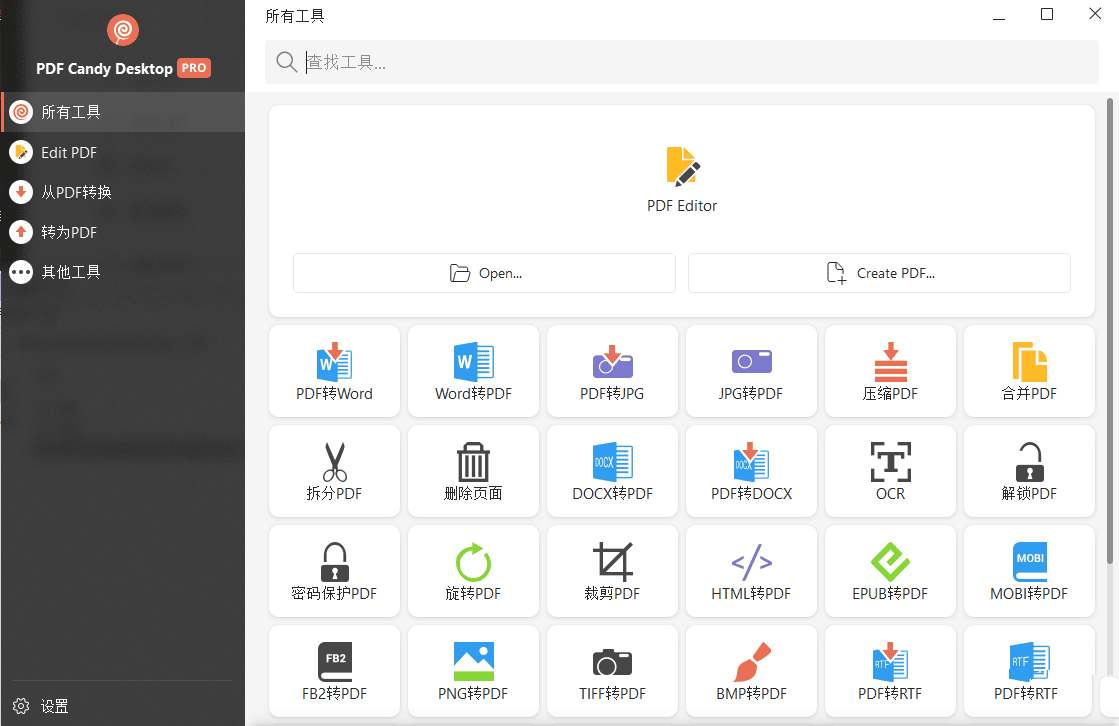The image size is (1119, 726).
Task: Select the Word转PDF converter
Action: [x=473, y=370]
